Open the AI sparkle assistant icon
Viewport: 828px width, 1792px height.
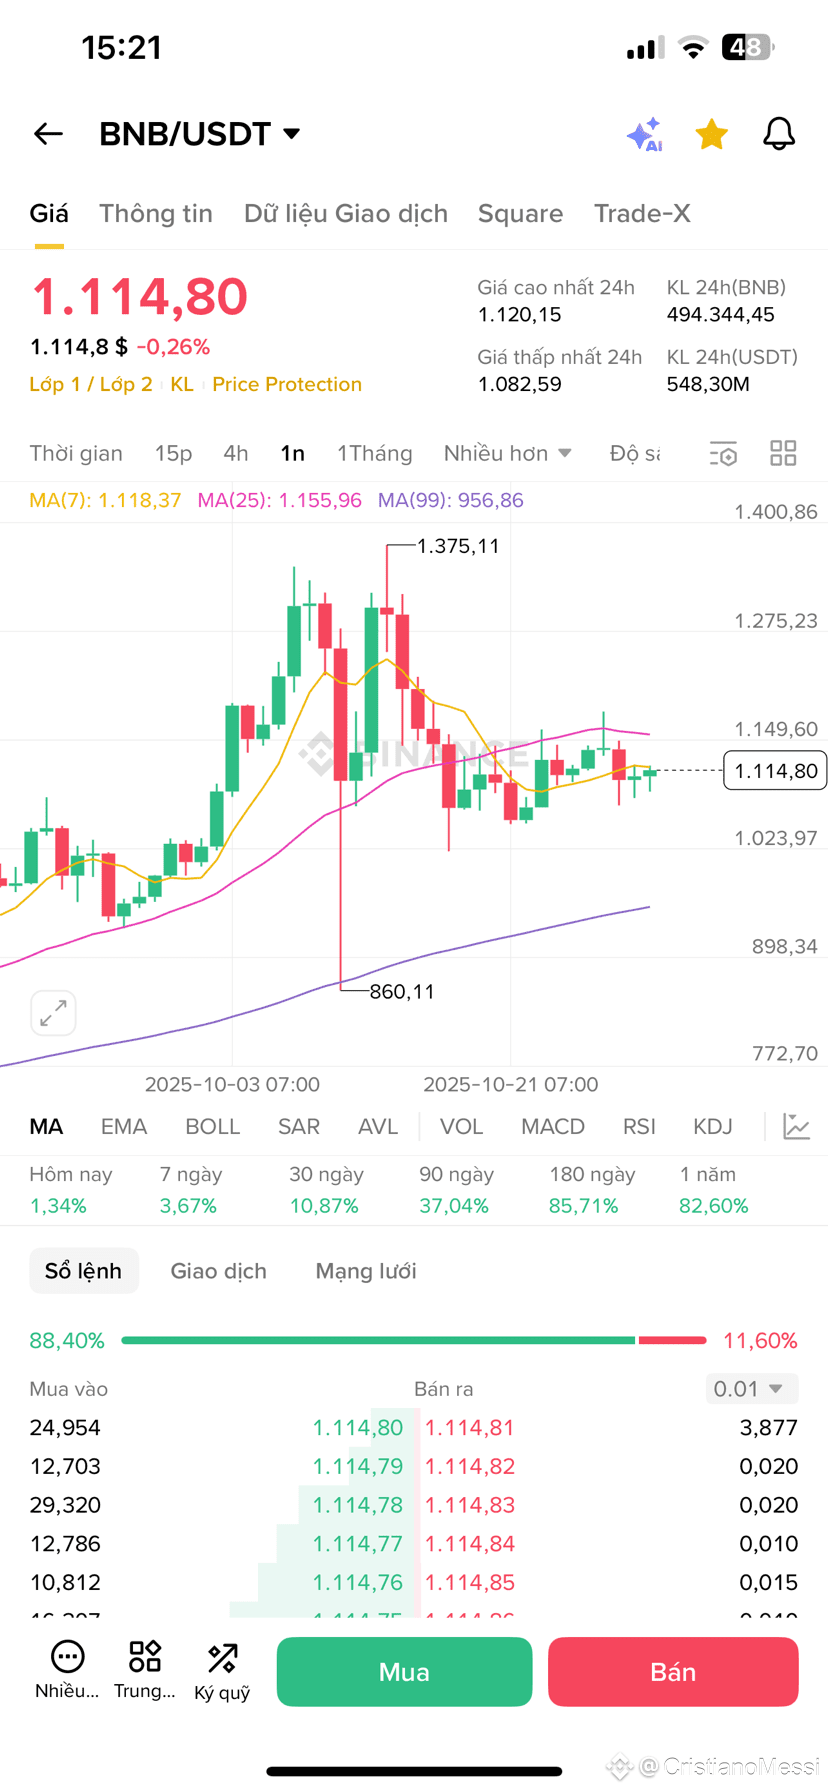645,134
